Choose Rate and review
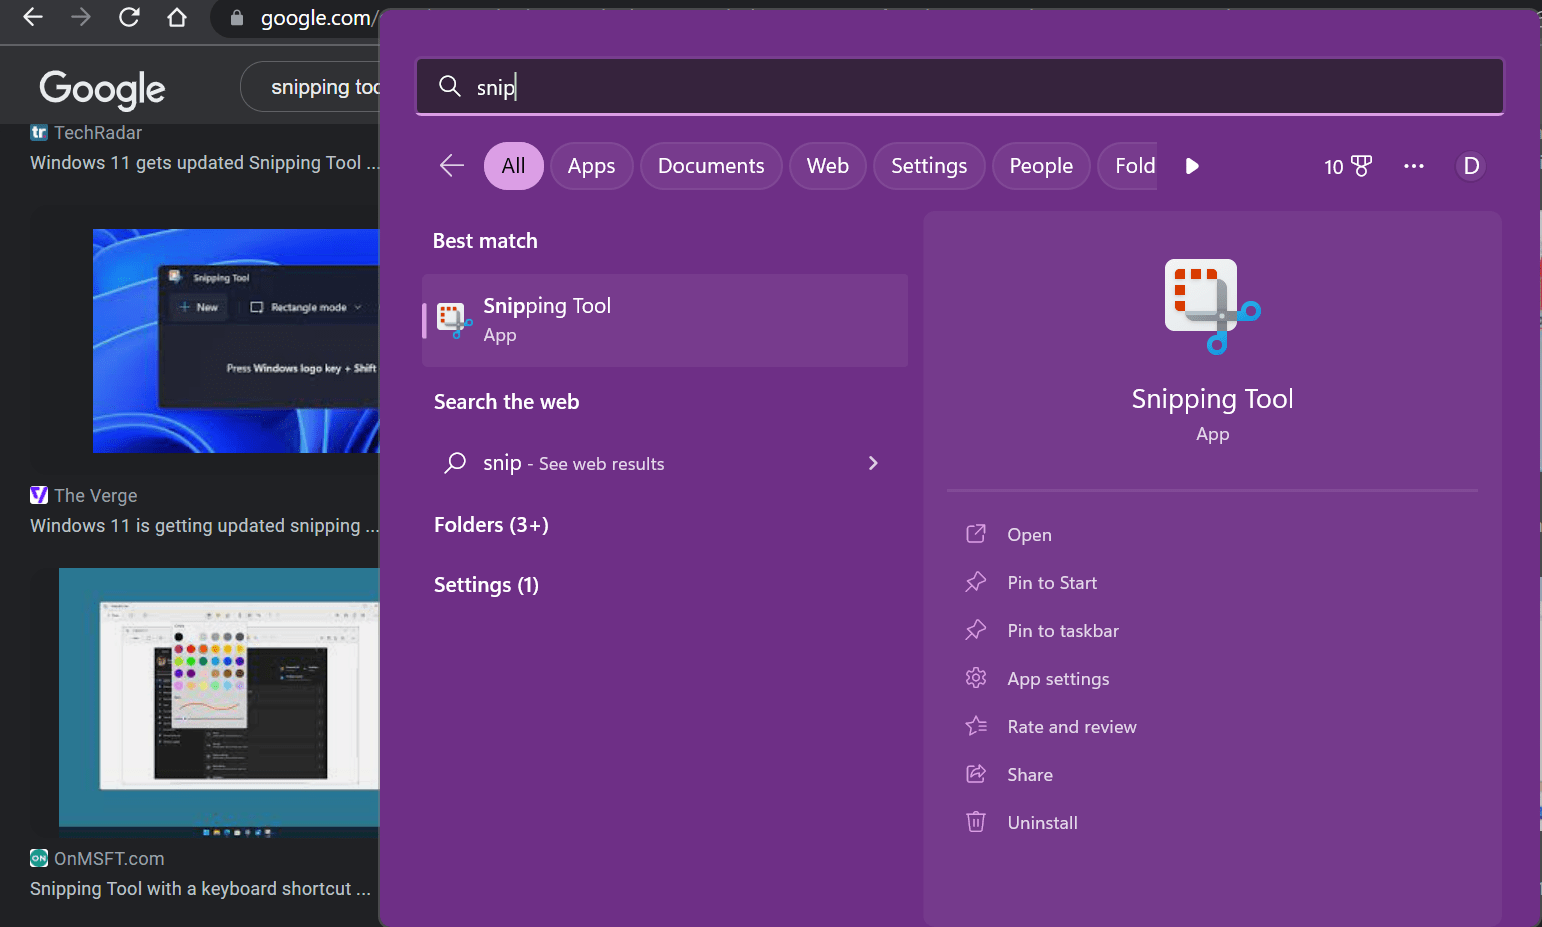This screenshot has width=1542, height=927. [1072, 727]
